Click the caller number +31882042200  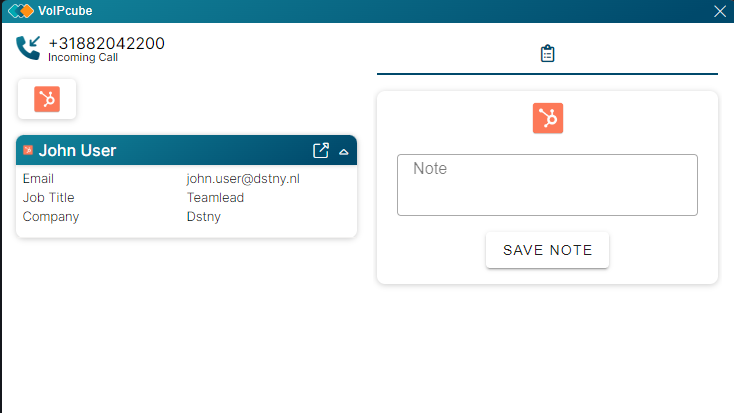tap(107, 43)
